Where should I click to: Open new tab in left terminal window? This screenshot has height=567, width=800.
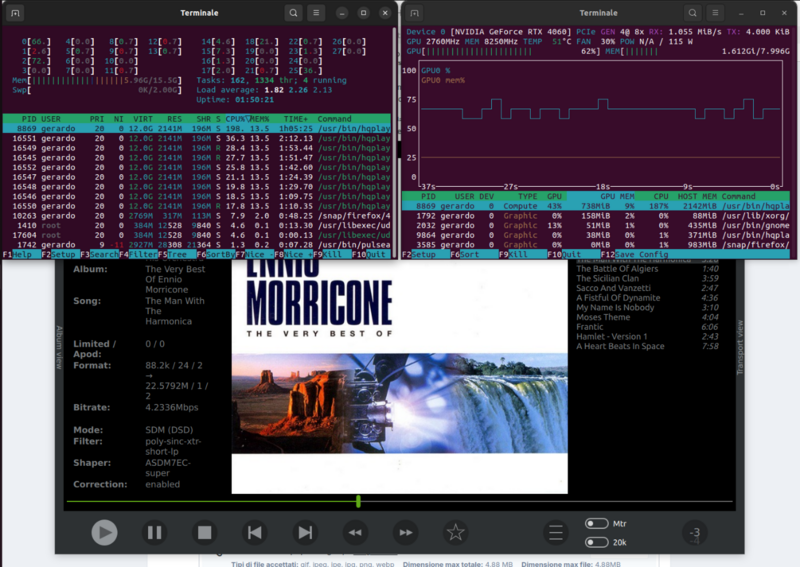16,13
